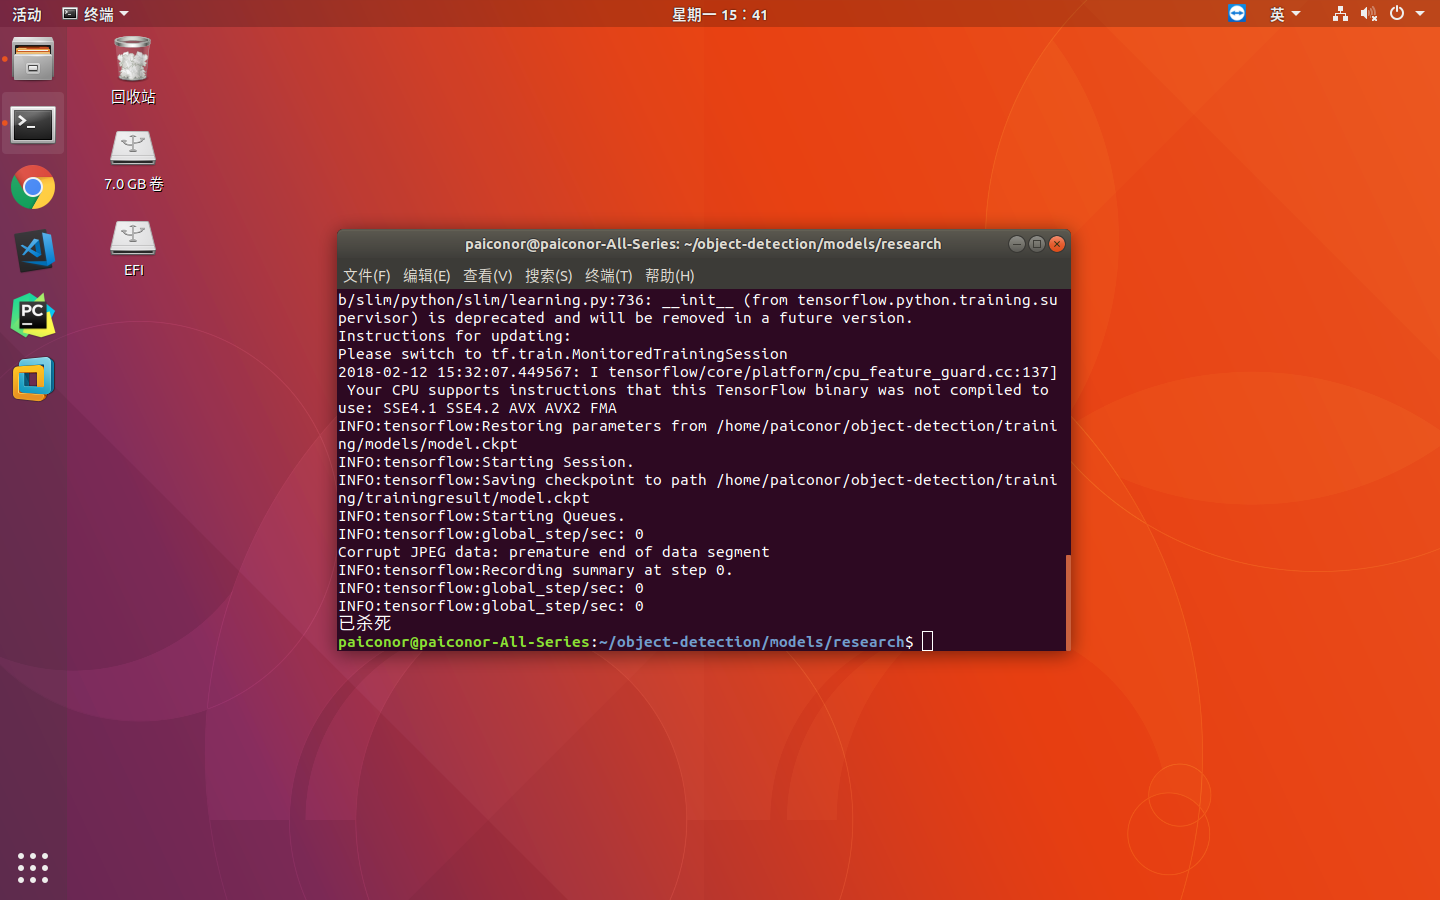This screenshot has width=1440, height=900.
Task: Open Visual Studio Code from the dock
Action: pyautogui.click(x=33, y=251)
